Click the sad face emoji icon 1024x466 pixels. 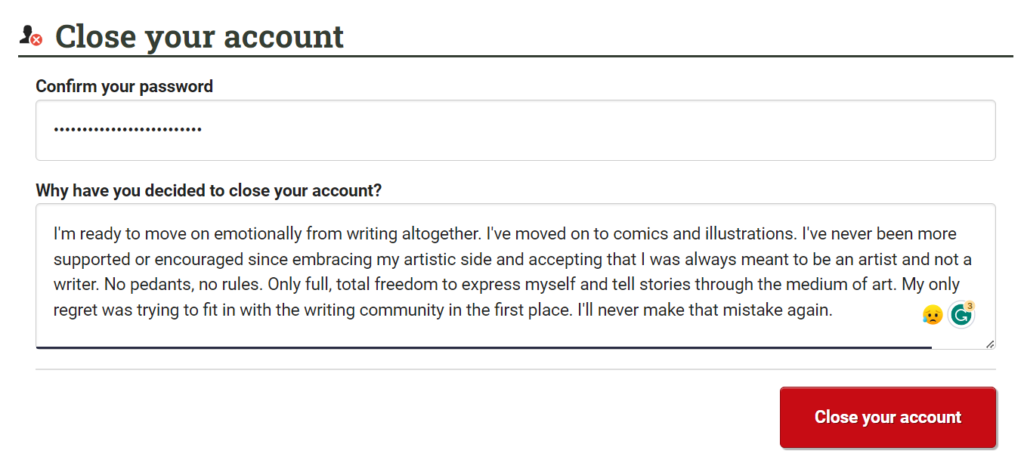[933, 314]
